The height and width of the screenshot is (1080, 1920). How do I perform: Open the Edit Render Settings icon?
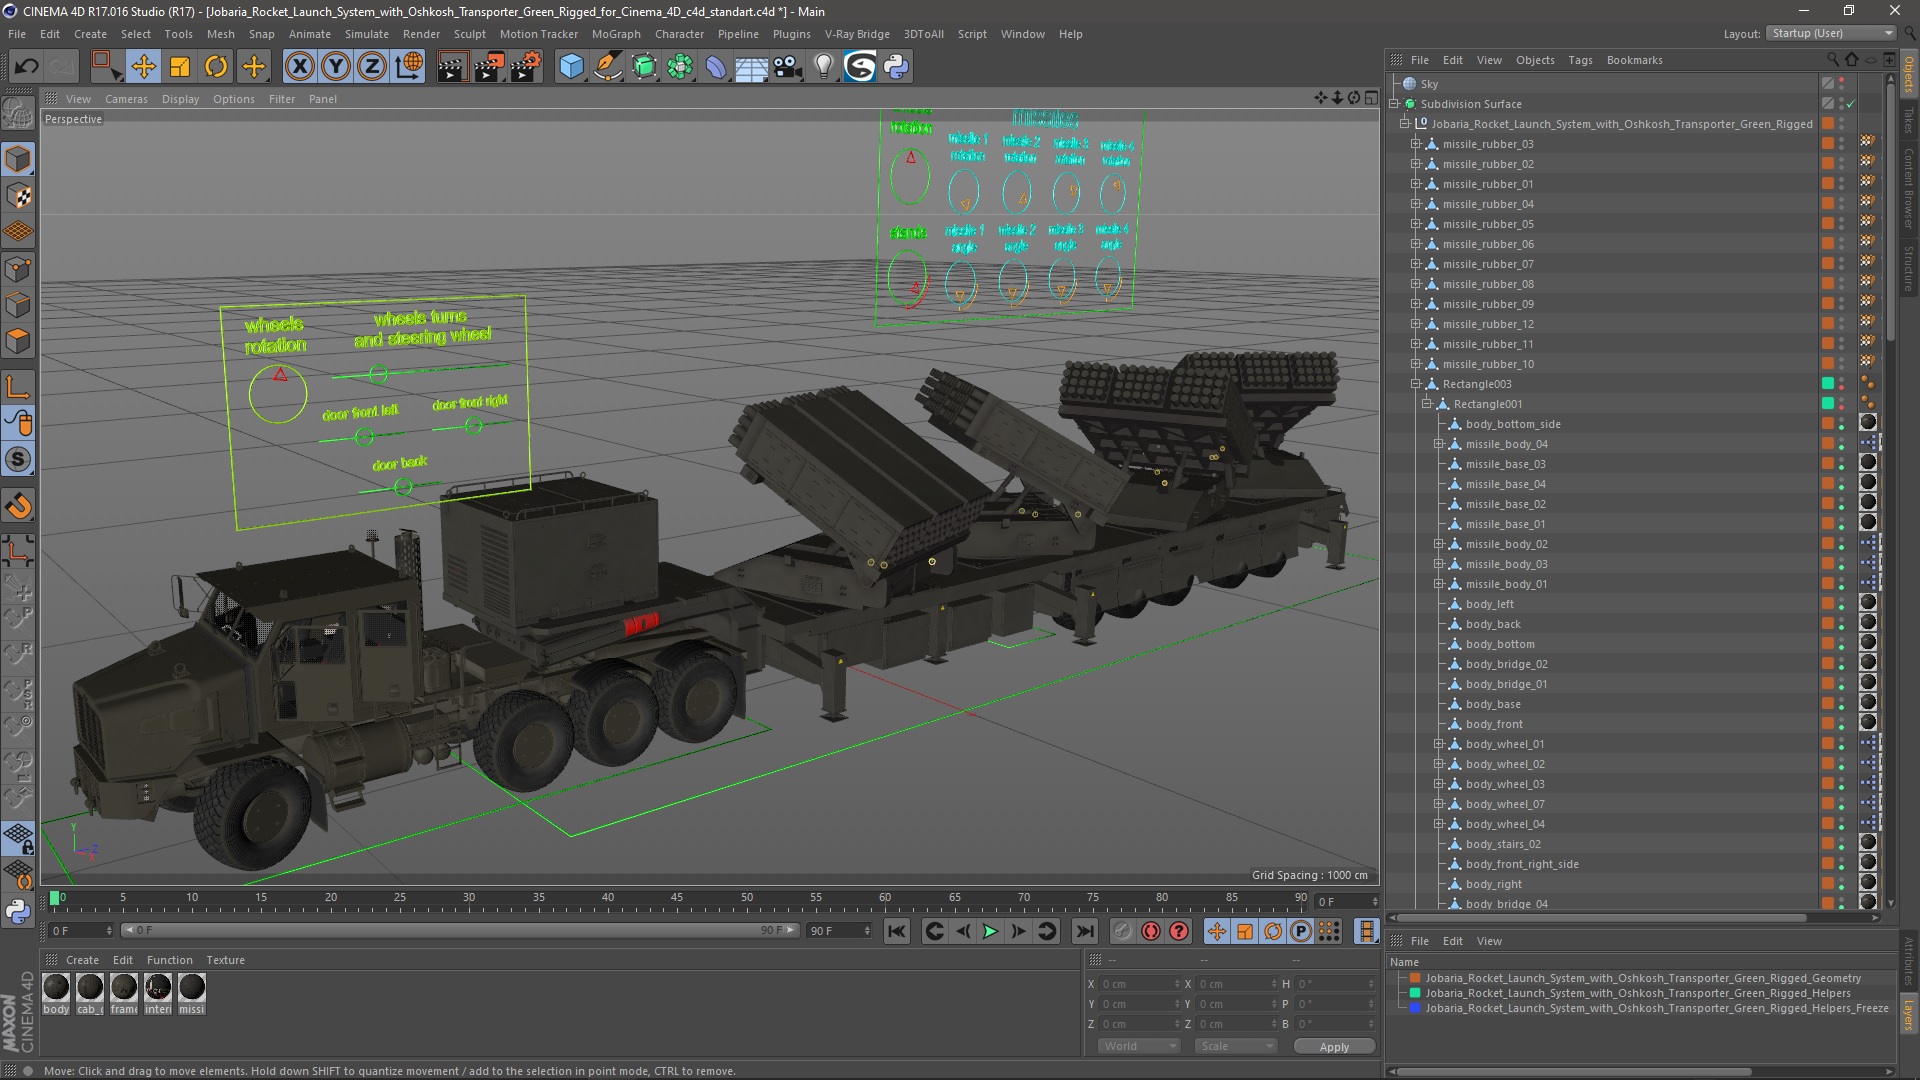[x=526, y=67]
